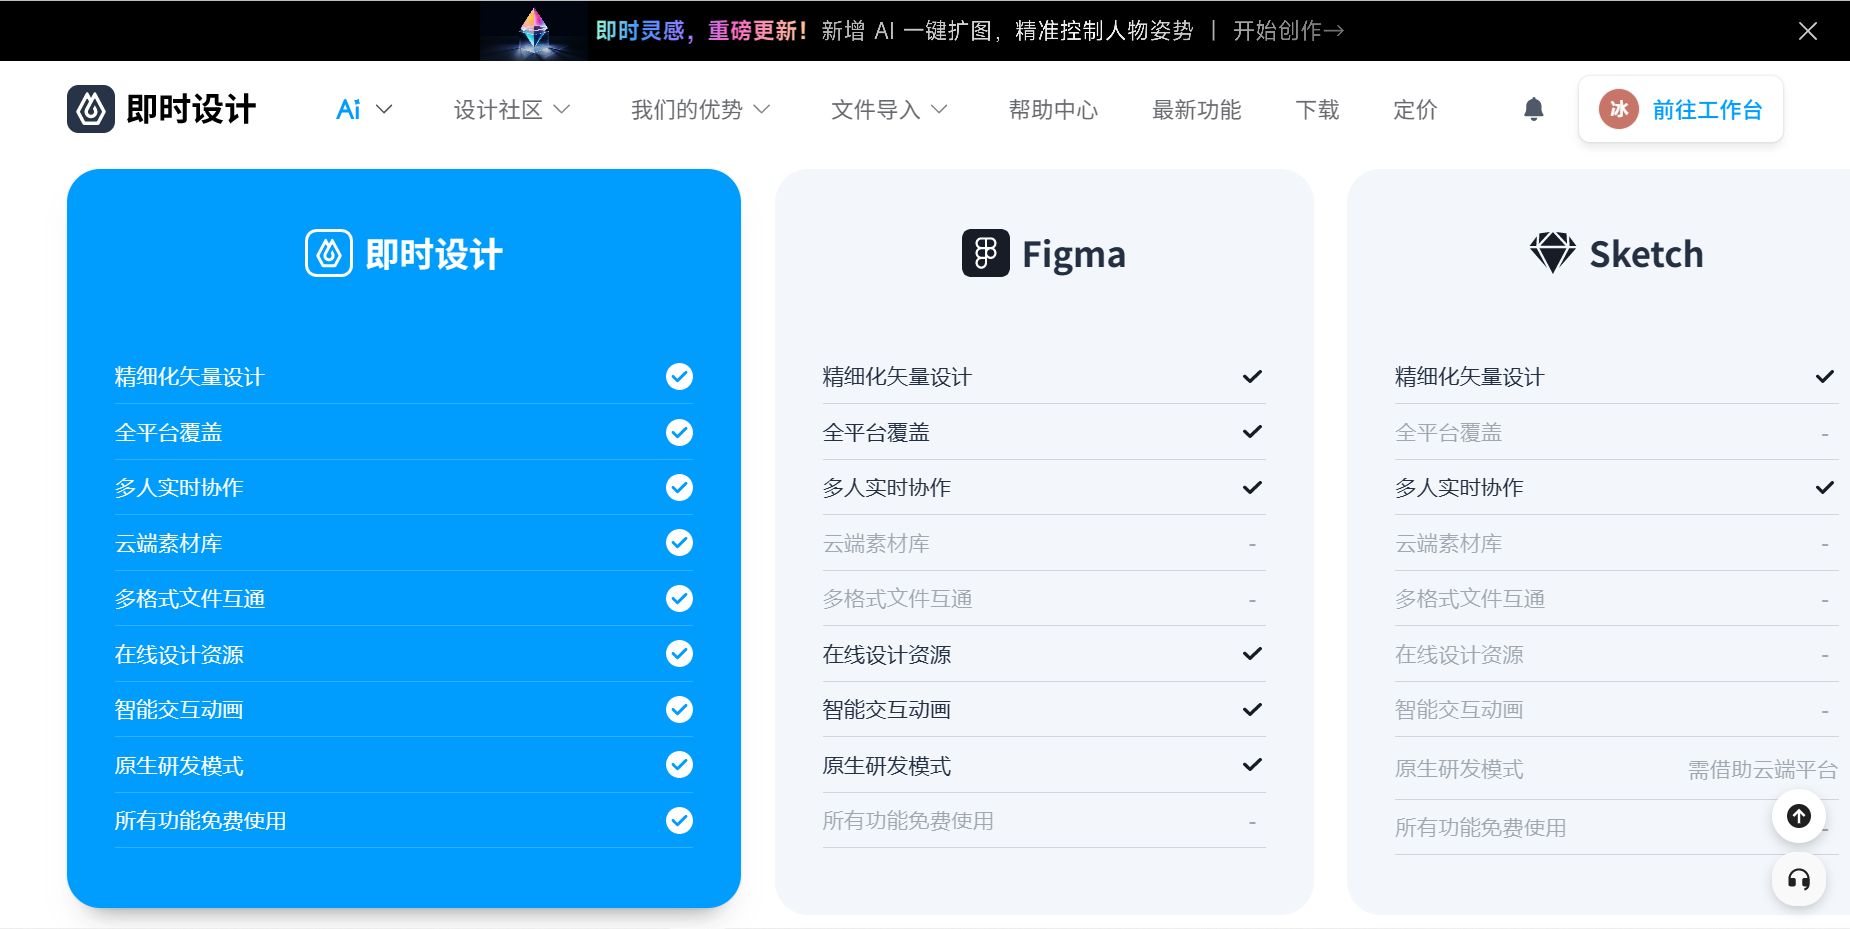
Task: Expand the 设计社区 dropdown
Action: coord(512,109)
